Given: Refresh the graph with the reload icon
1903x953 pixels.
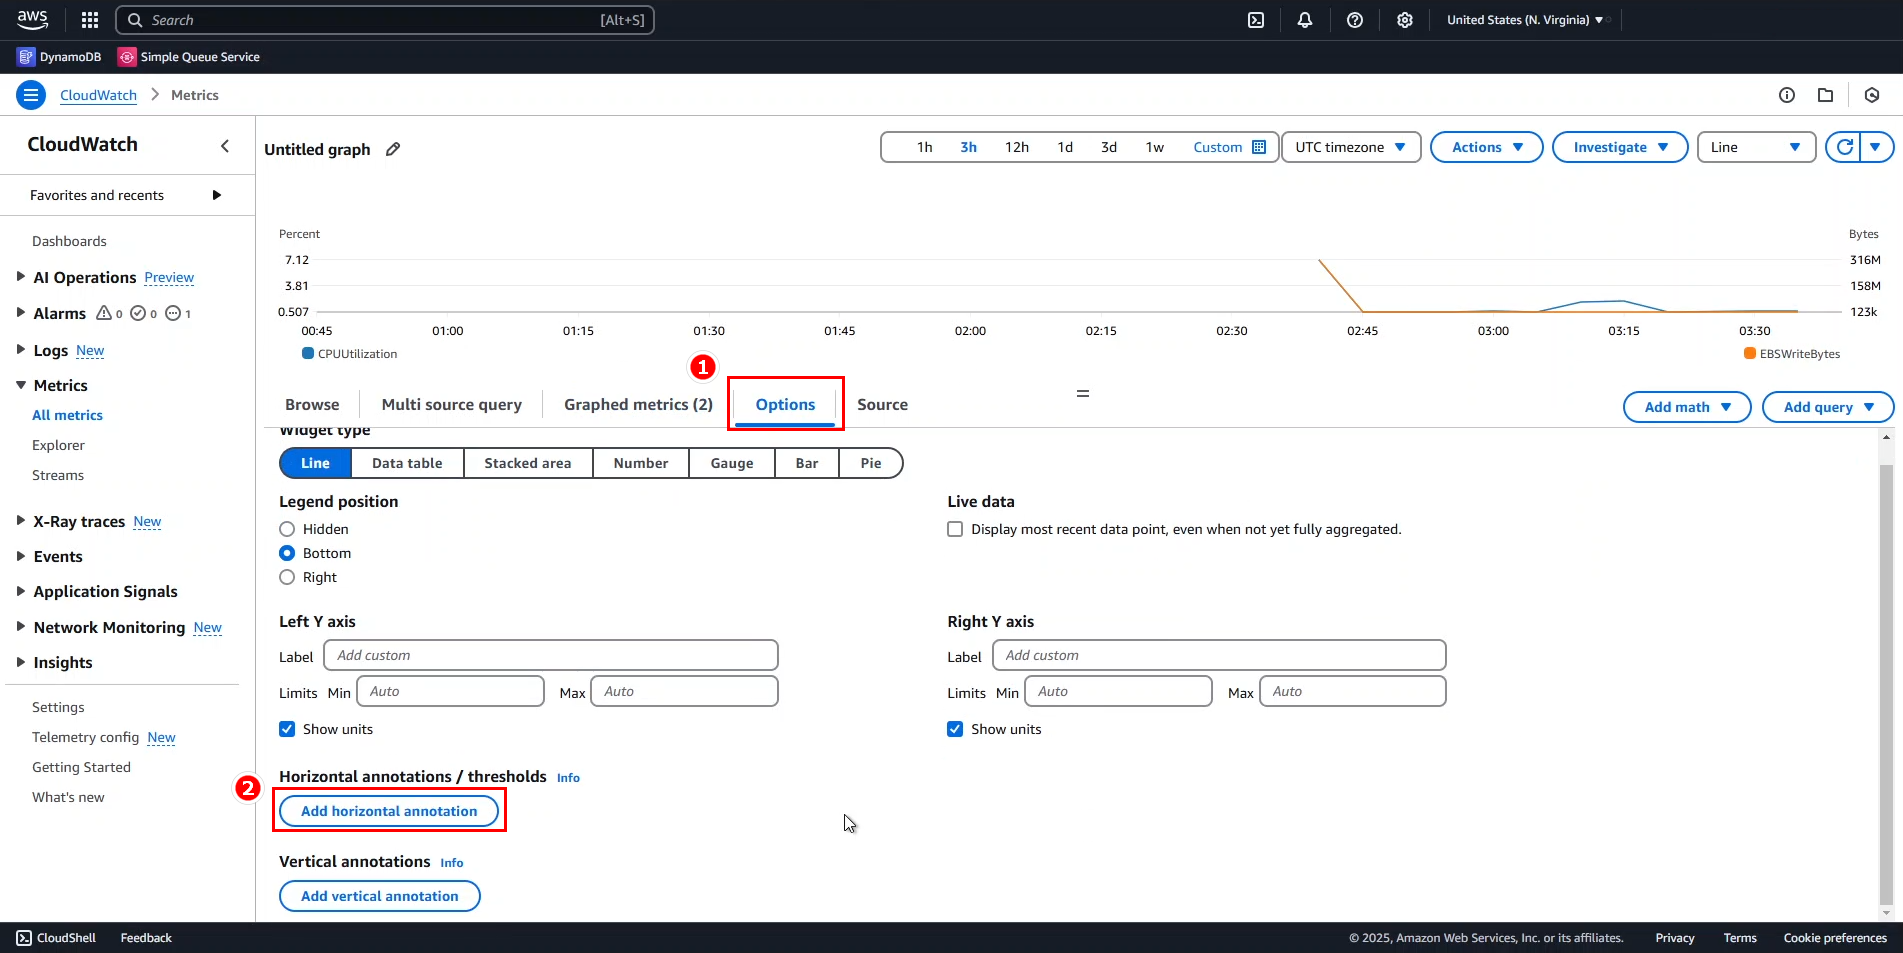Looking at the screenshot, I should coord(1846,147).
